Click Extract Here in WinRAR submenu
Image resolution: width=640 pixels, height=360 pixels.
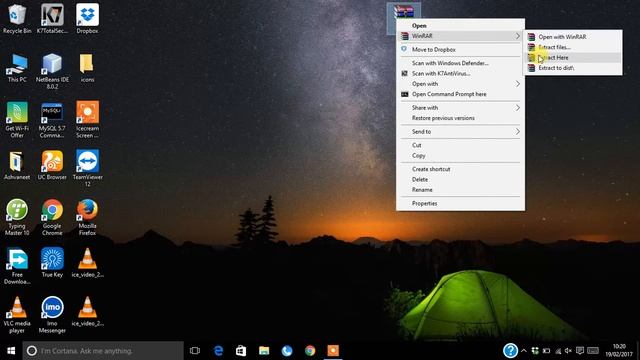pyautogui.click(x=573, y=58)
